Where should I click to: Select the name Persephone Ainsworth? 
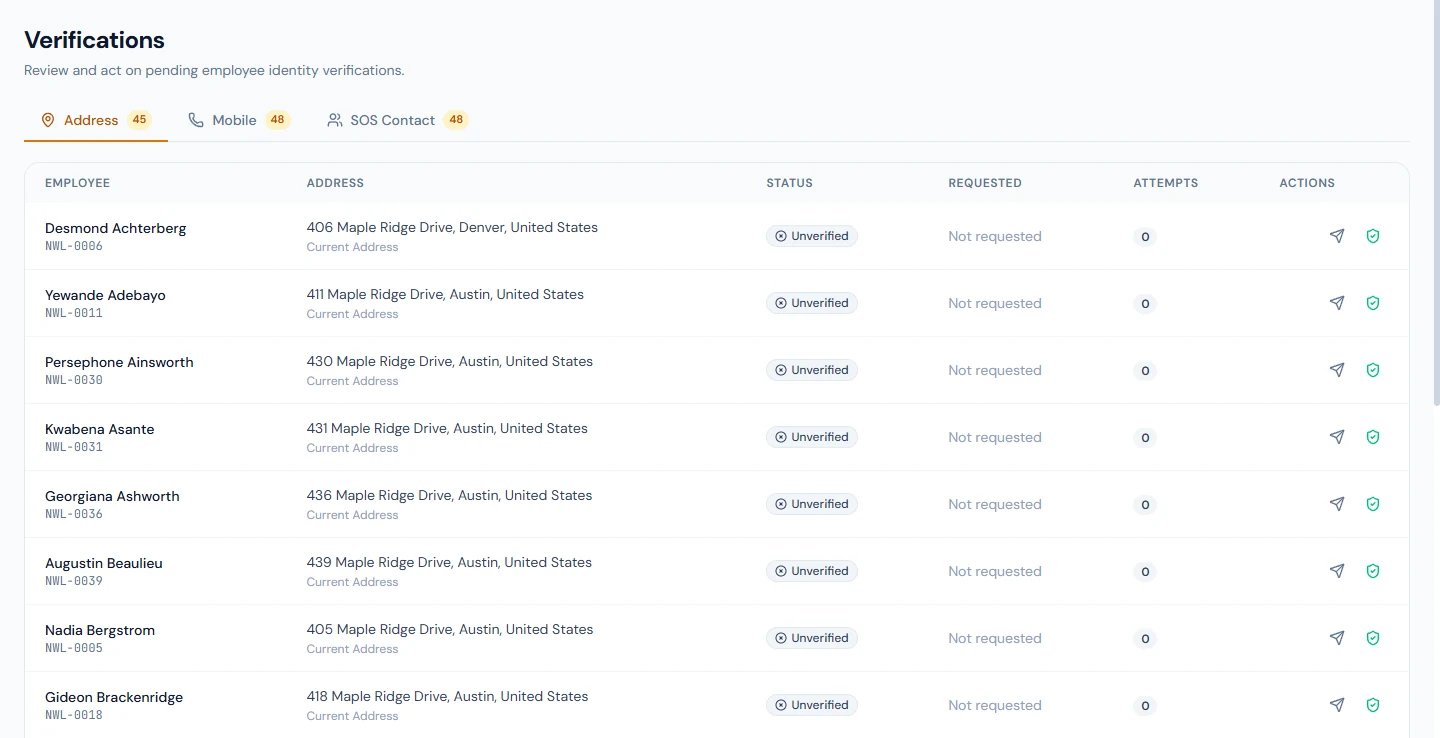(x=119, y=362)
